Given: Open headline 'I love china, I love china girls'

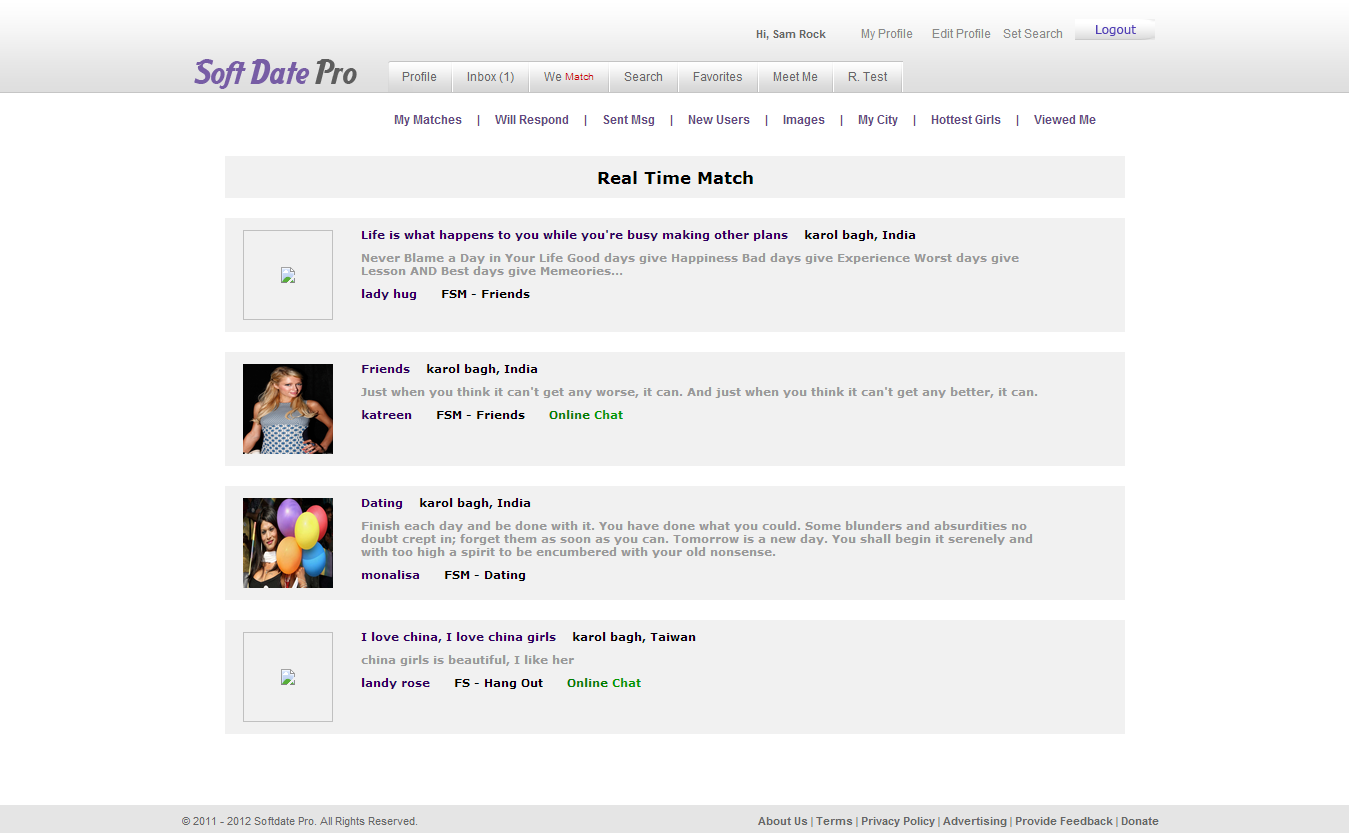Looking at the screenshot, I should point(458,637).
